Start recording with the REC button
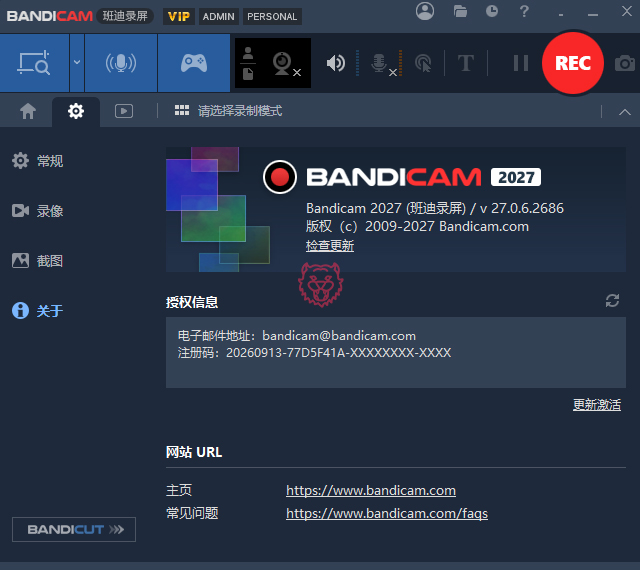This screenshot has width=640, height=570. [573, 63]
